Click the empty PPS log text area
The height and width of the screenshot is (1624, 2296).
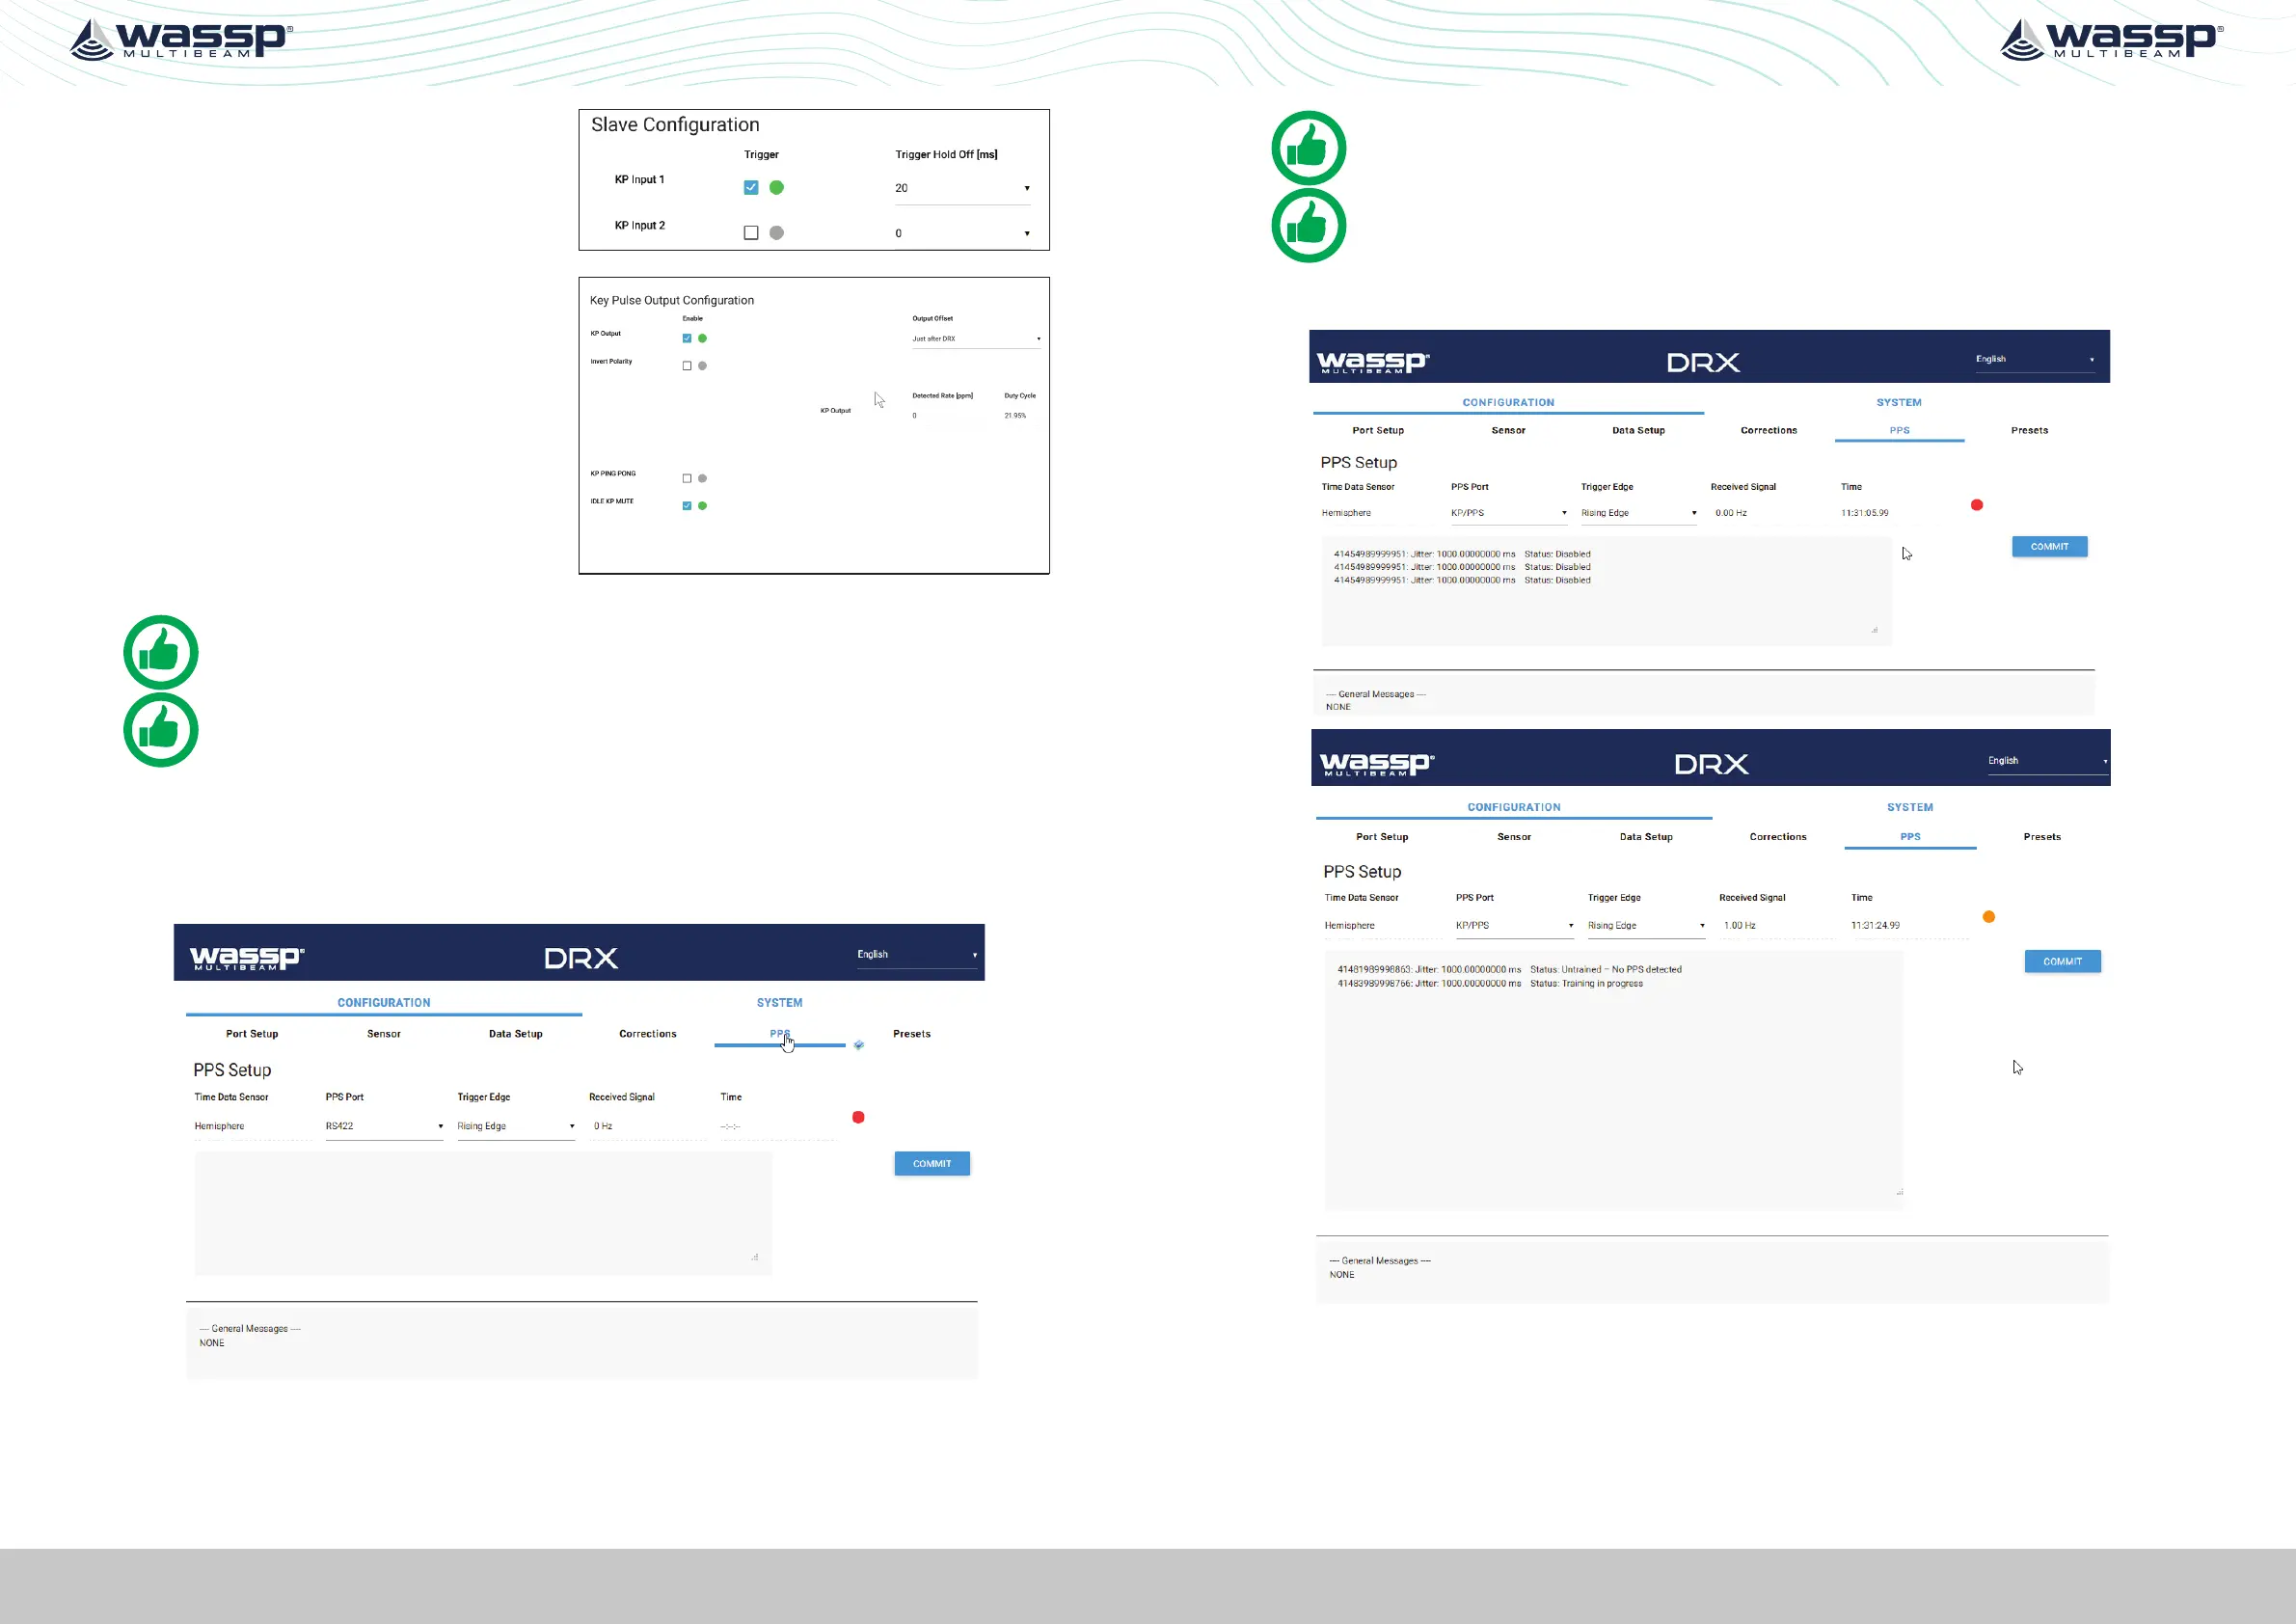(483, 1213)
